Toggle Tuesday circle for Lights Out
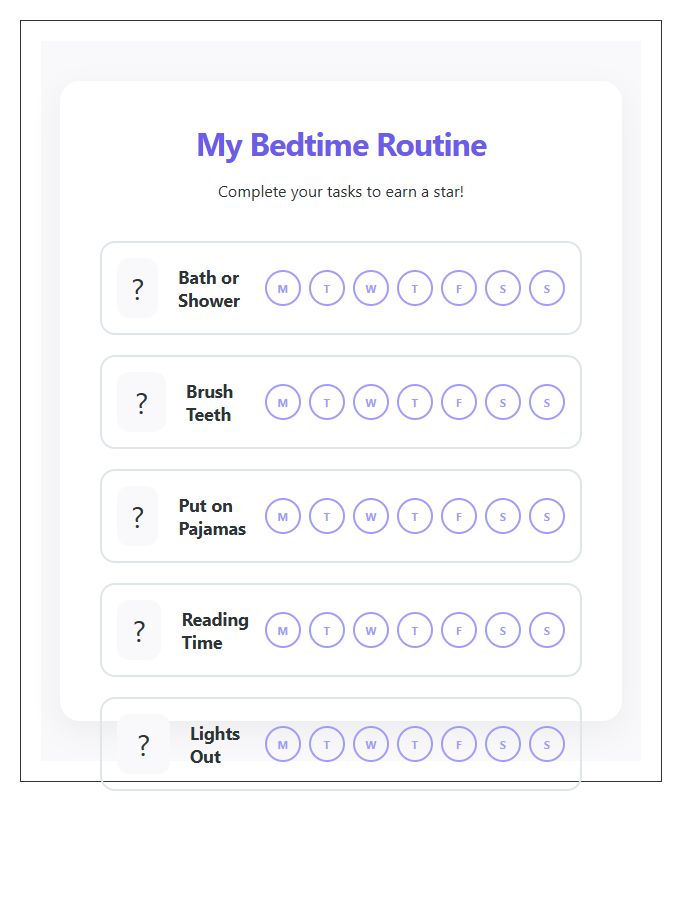This screenshot has width=700, height=900. pyautogui.click(x=327, y=744)
